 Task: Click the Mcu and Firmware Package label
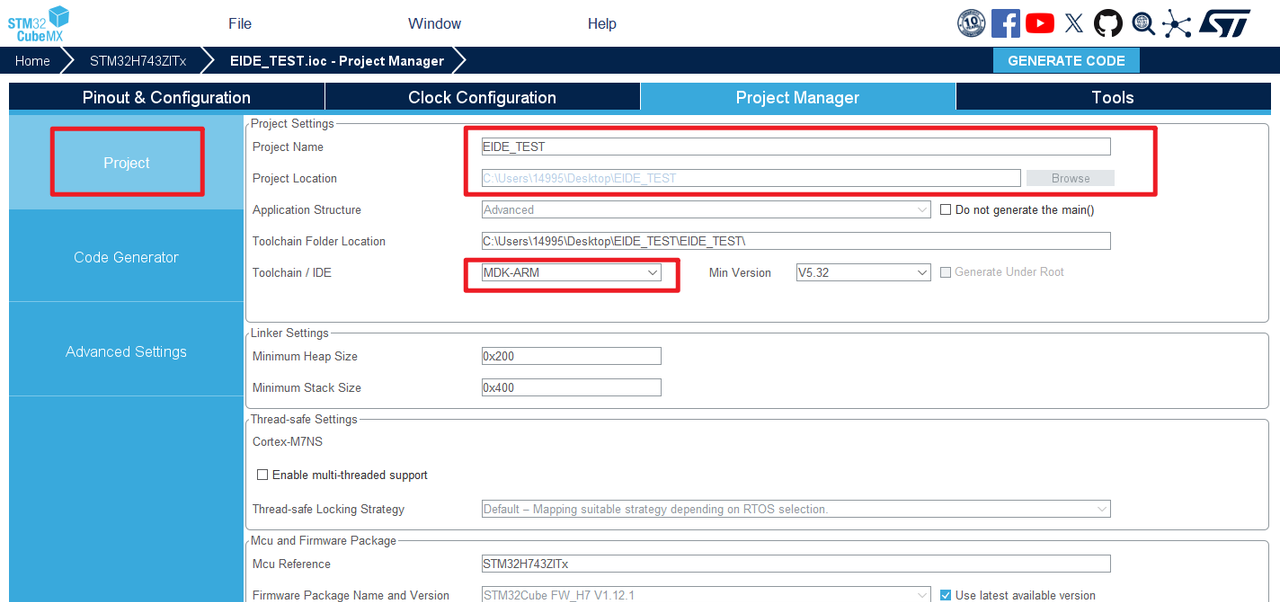323,540
